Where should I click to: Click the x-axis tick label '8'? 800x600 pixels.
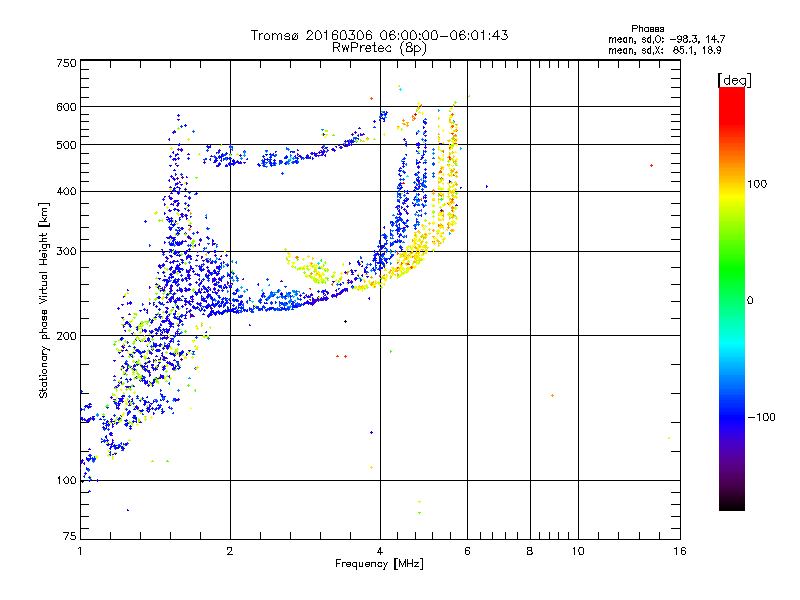tap(530, 551)
